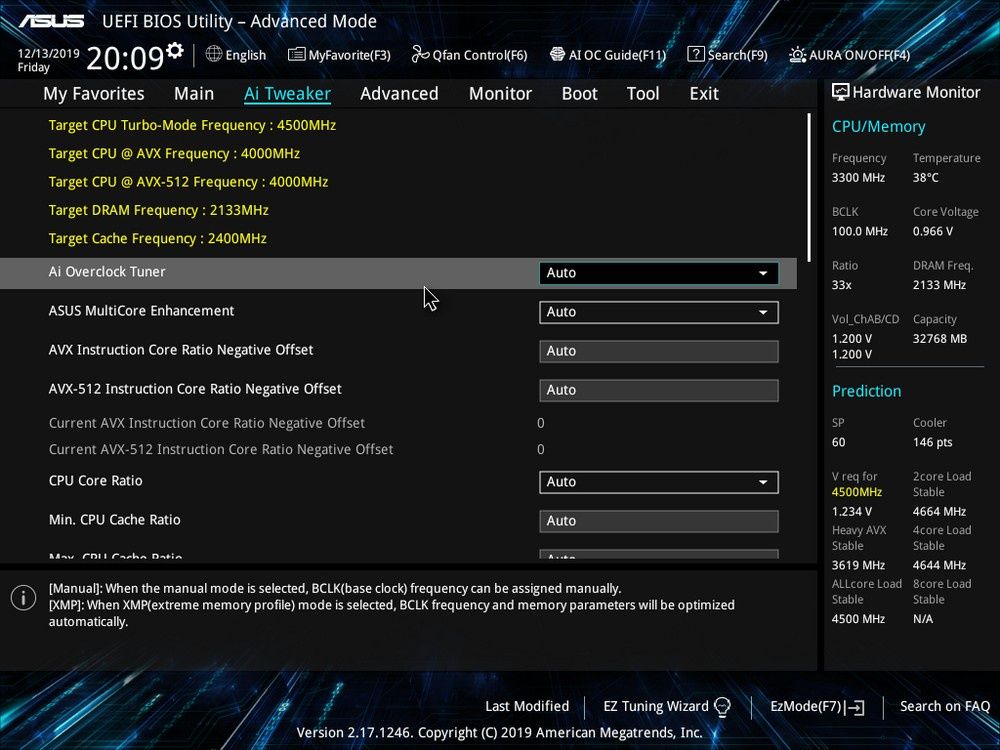Viewport: 1000px width, 750px height.
Task: Select ASUS MultiCore Enhancement label
Action: (142, 311)
